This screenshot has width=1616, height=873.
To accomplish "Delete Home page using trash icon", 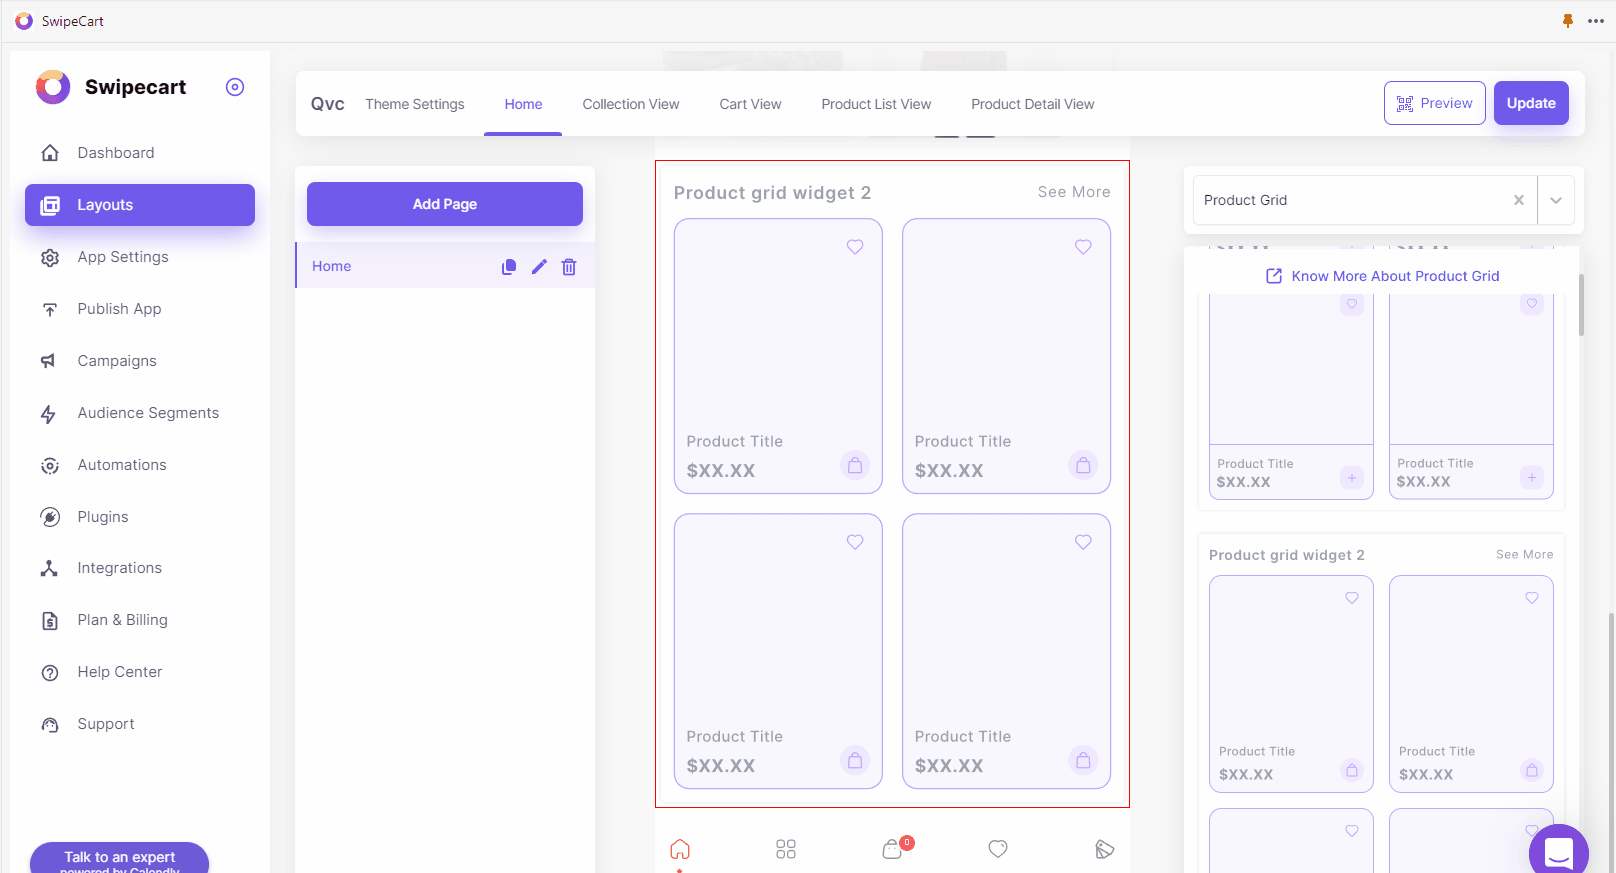I will tap(569, 267).
